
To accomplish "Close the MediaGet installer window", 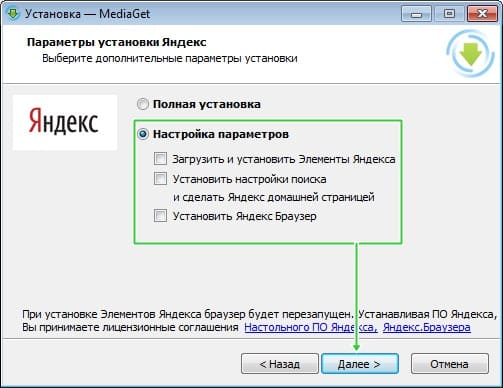I will (x=482, y=14).
